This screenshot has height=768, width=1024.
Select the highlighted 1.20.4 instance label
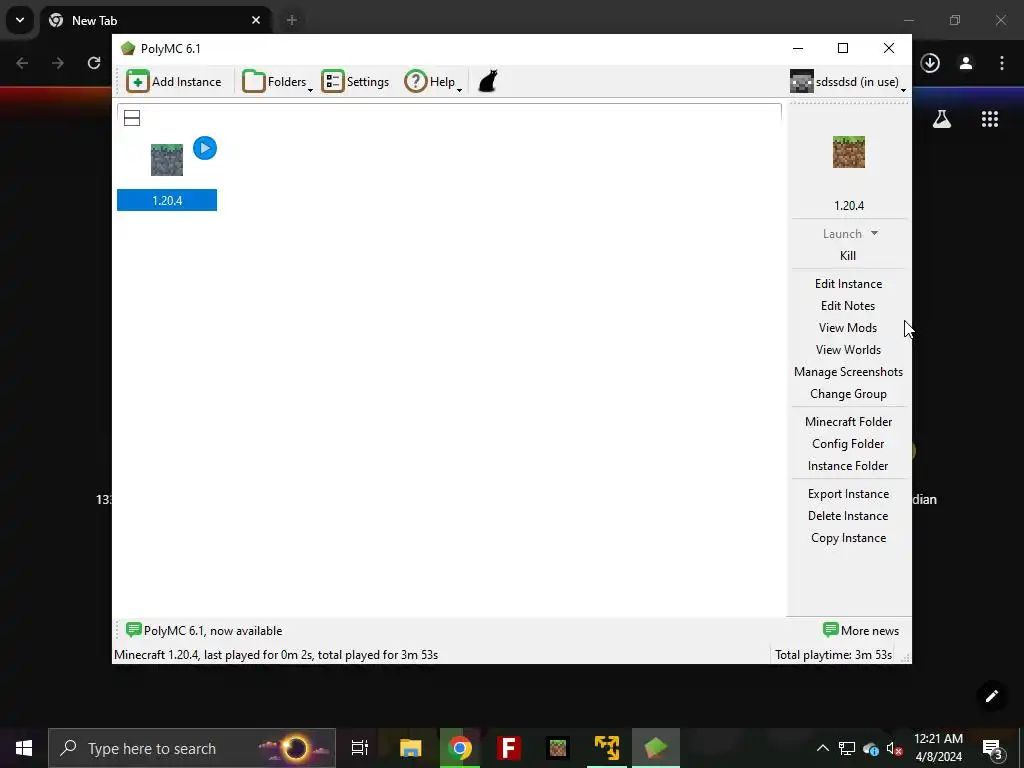167,200
